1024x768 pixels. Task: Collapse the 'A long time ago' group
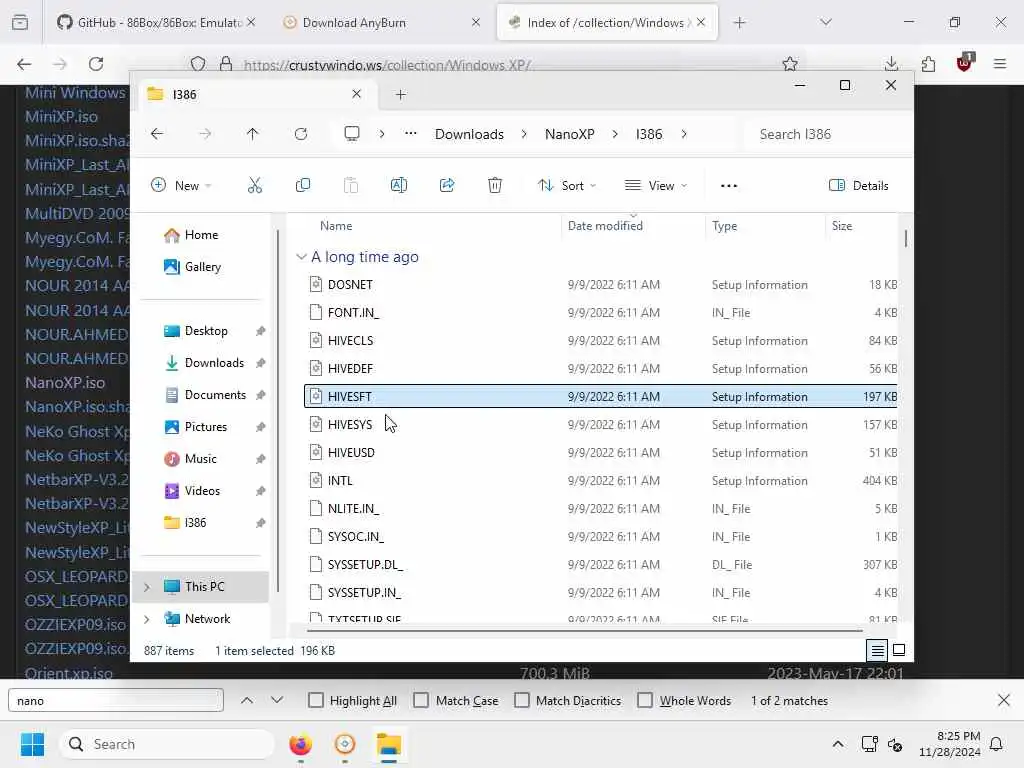(301, 257)
